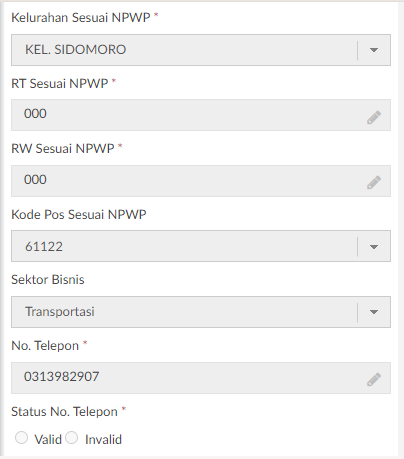The image size is (404, 459).
Task: Choose the Invalid text label for phone status
Action: tap(103, 440)
